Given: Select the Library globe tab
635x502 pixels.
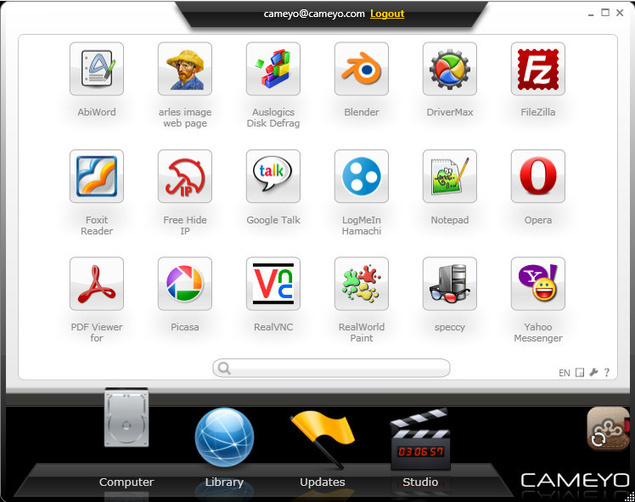Looking at the screenshot, I should click(224, 440).
